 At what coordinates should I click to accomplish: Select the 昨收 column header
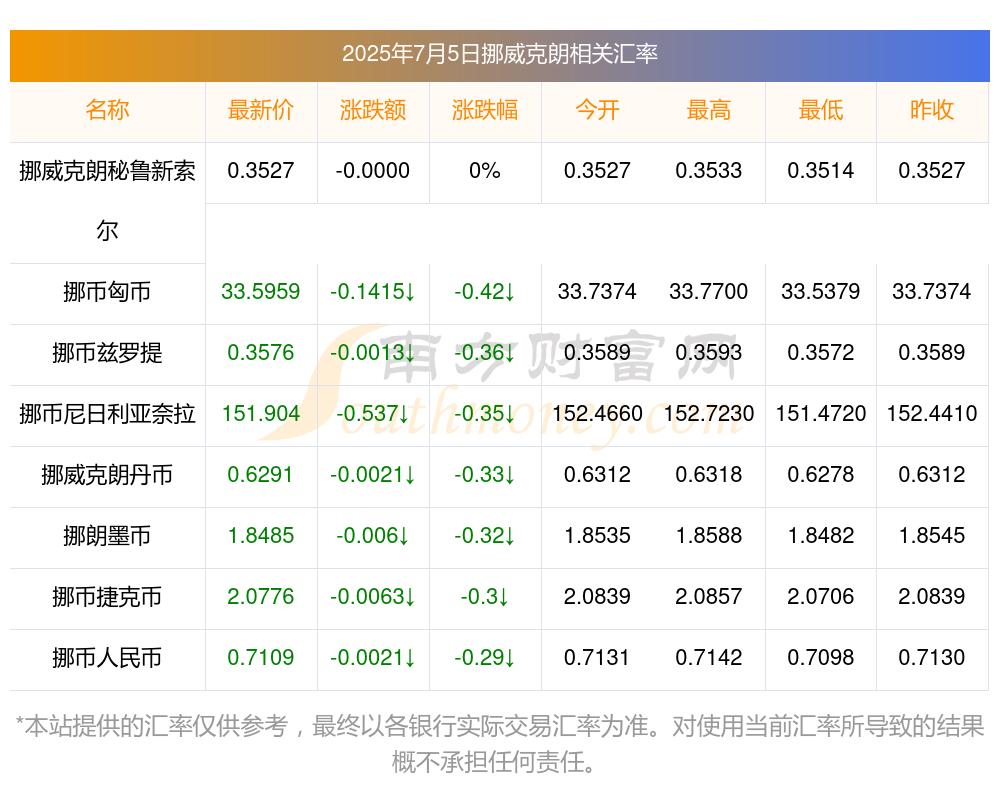click(x=932, y=110)
